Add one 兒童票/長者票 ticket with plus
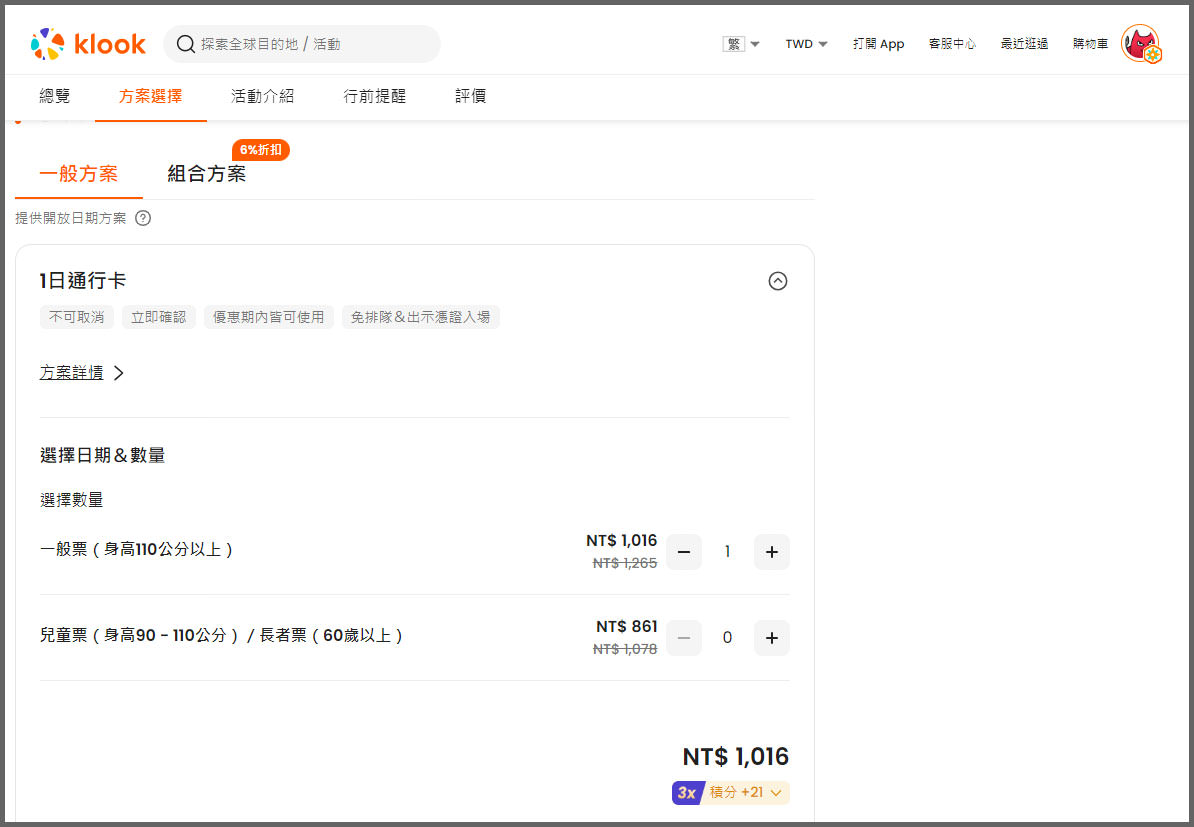 pyautogui.click(x=771, y=638)
